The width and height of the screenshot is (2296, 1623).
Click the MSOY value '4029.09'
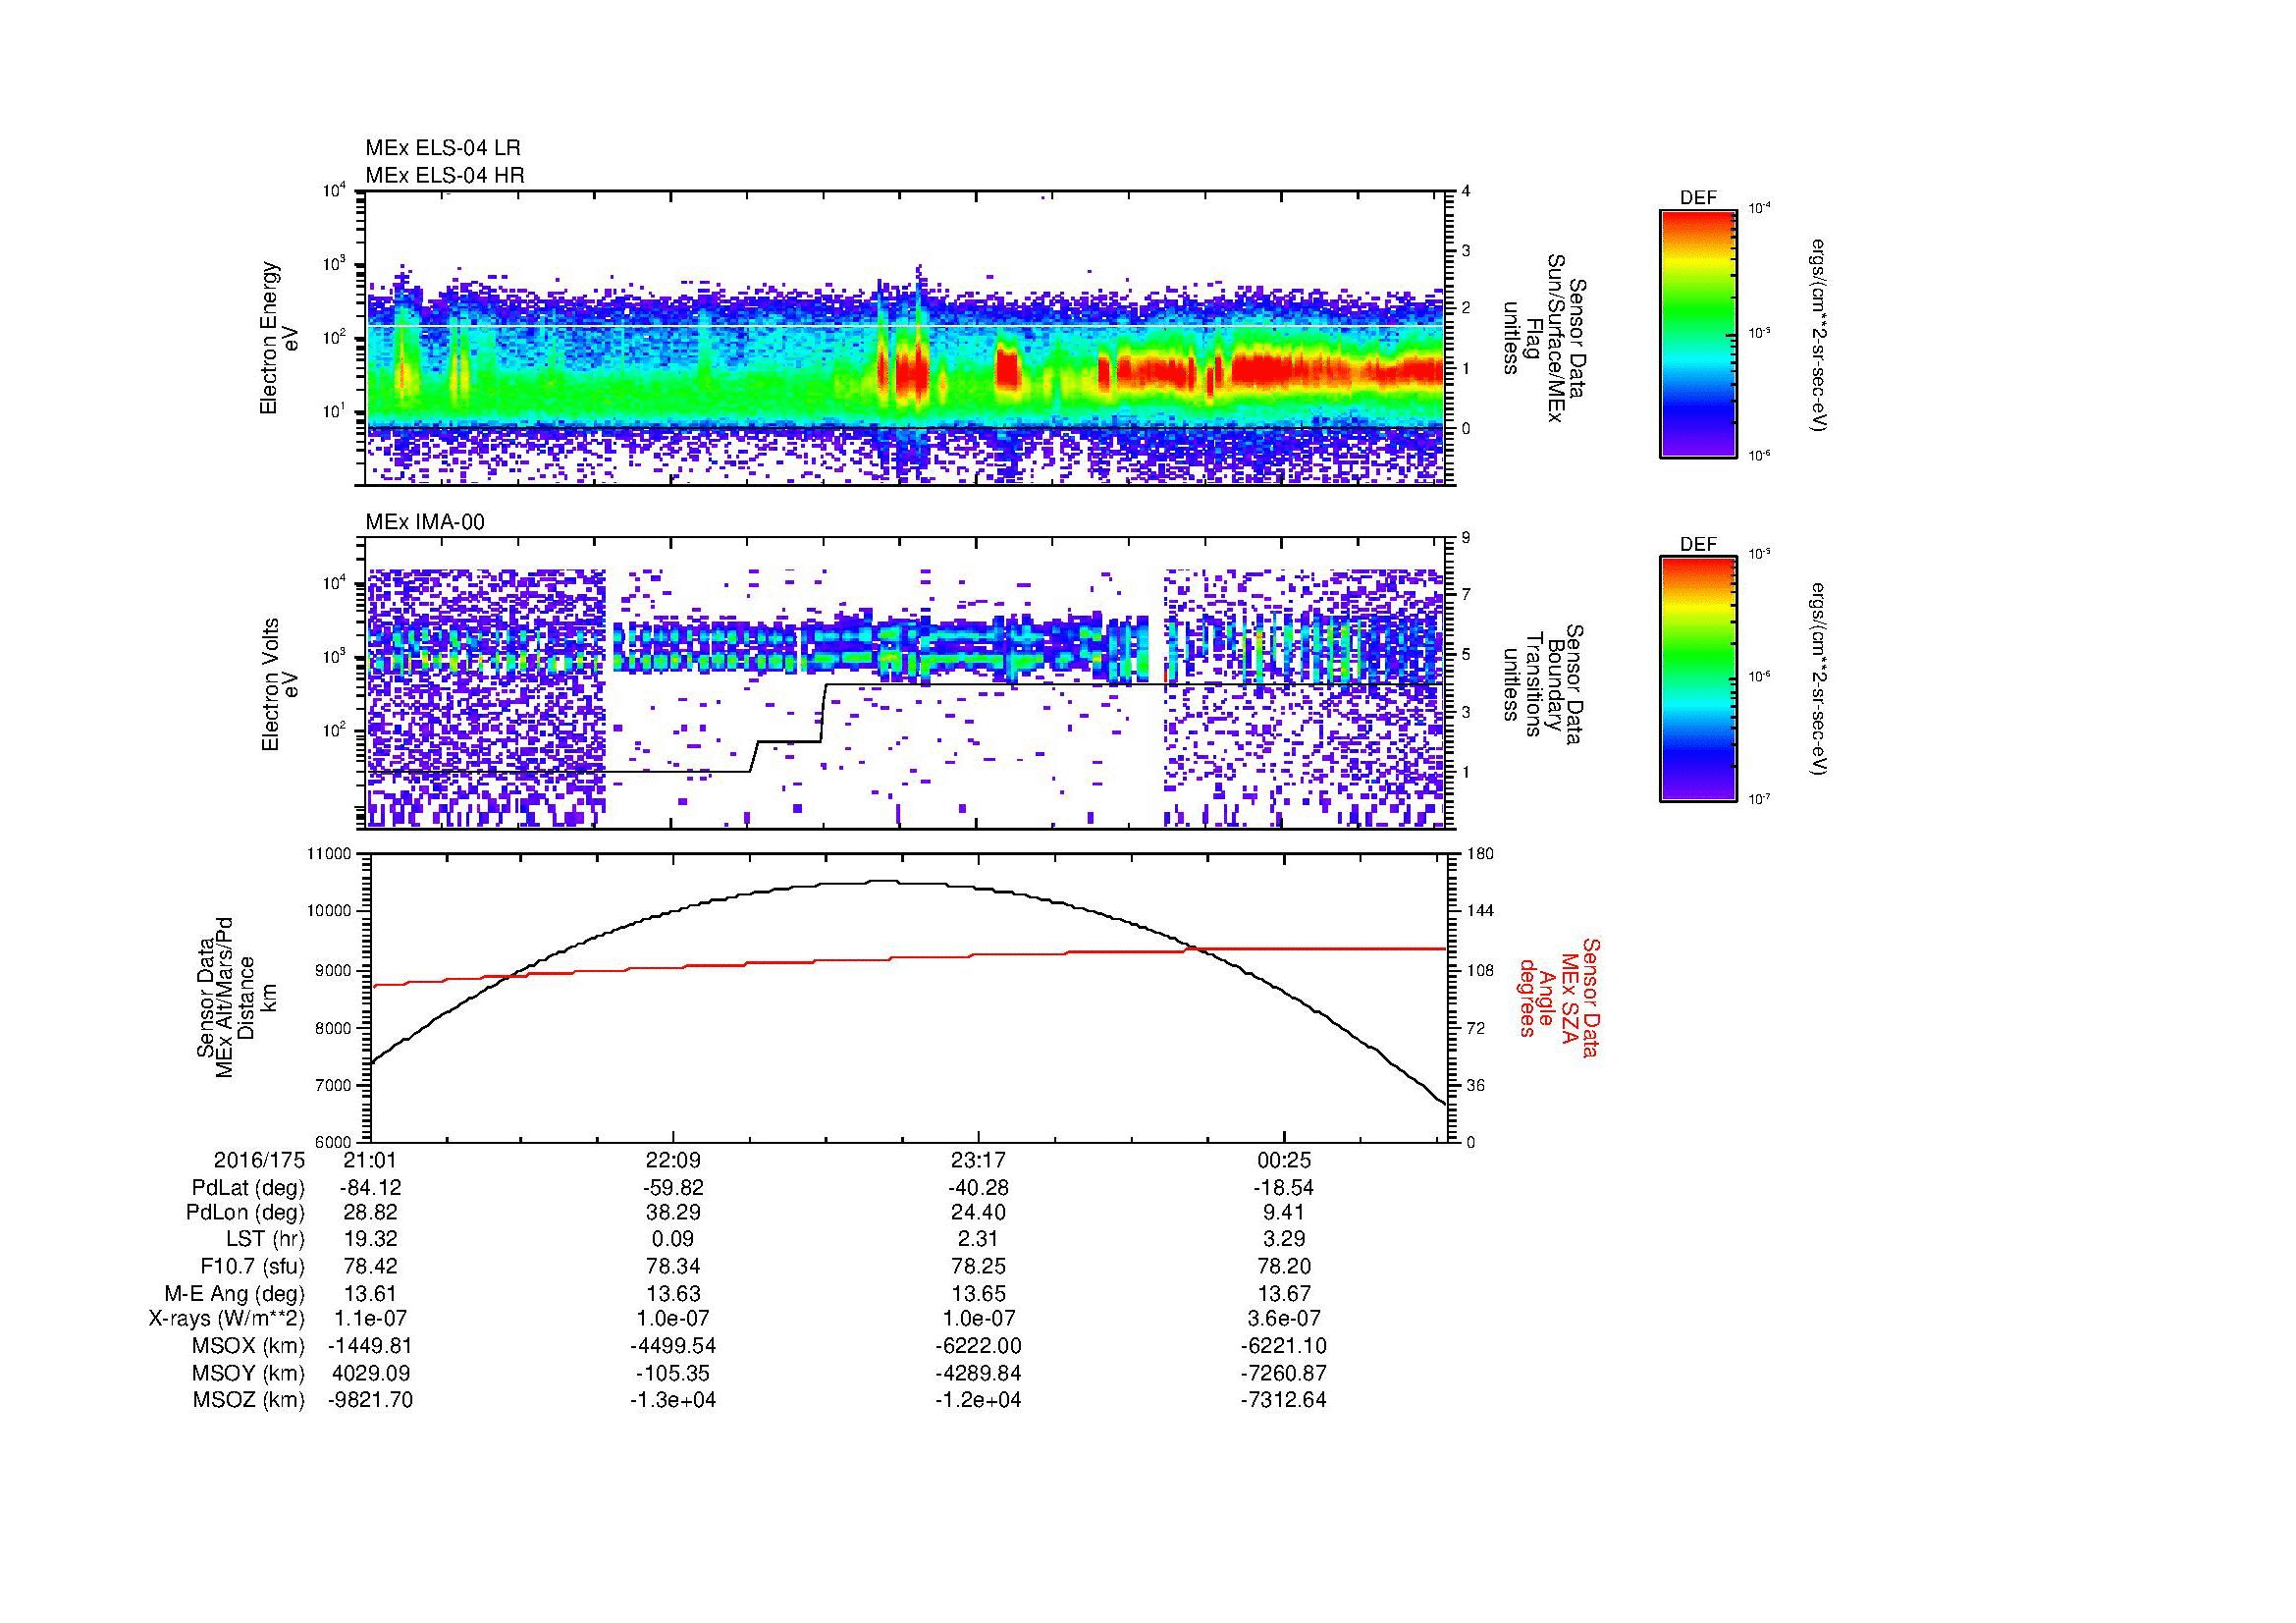371,1373
